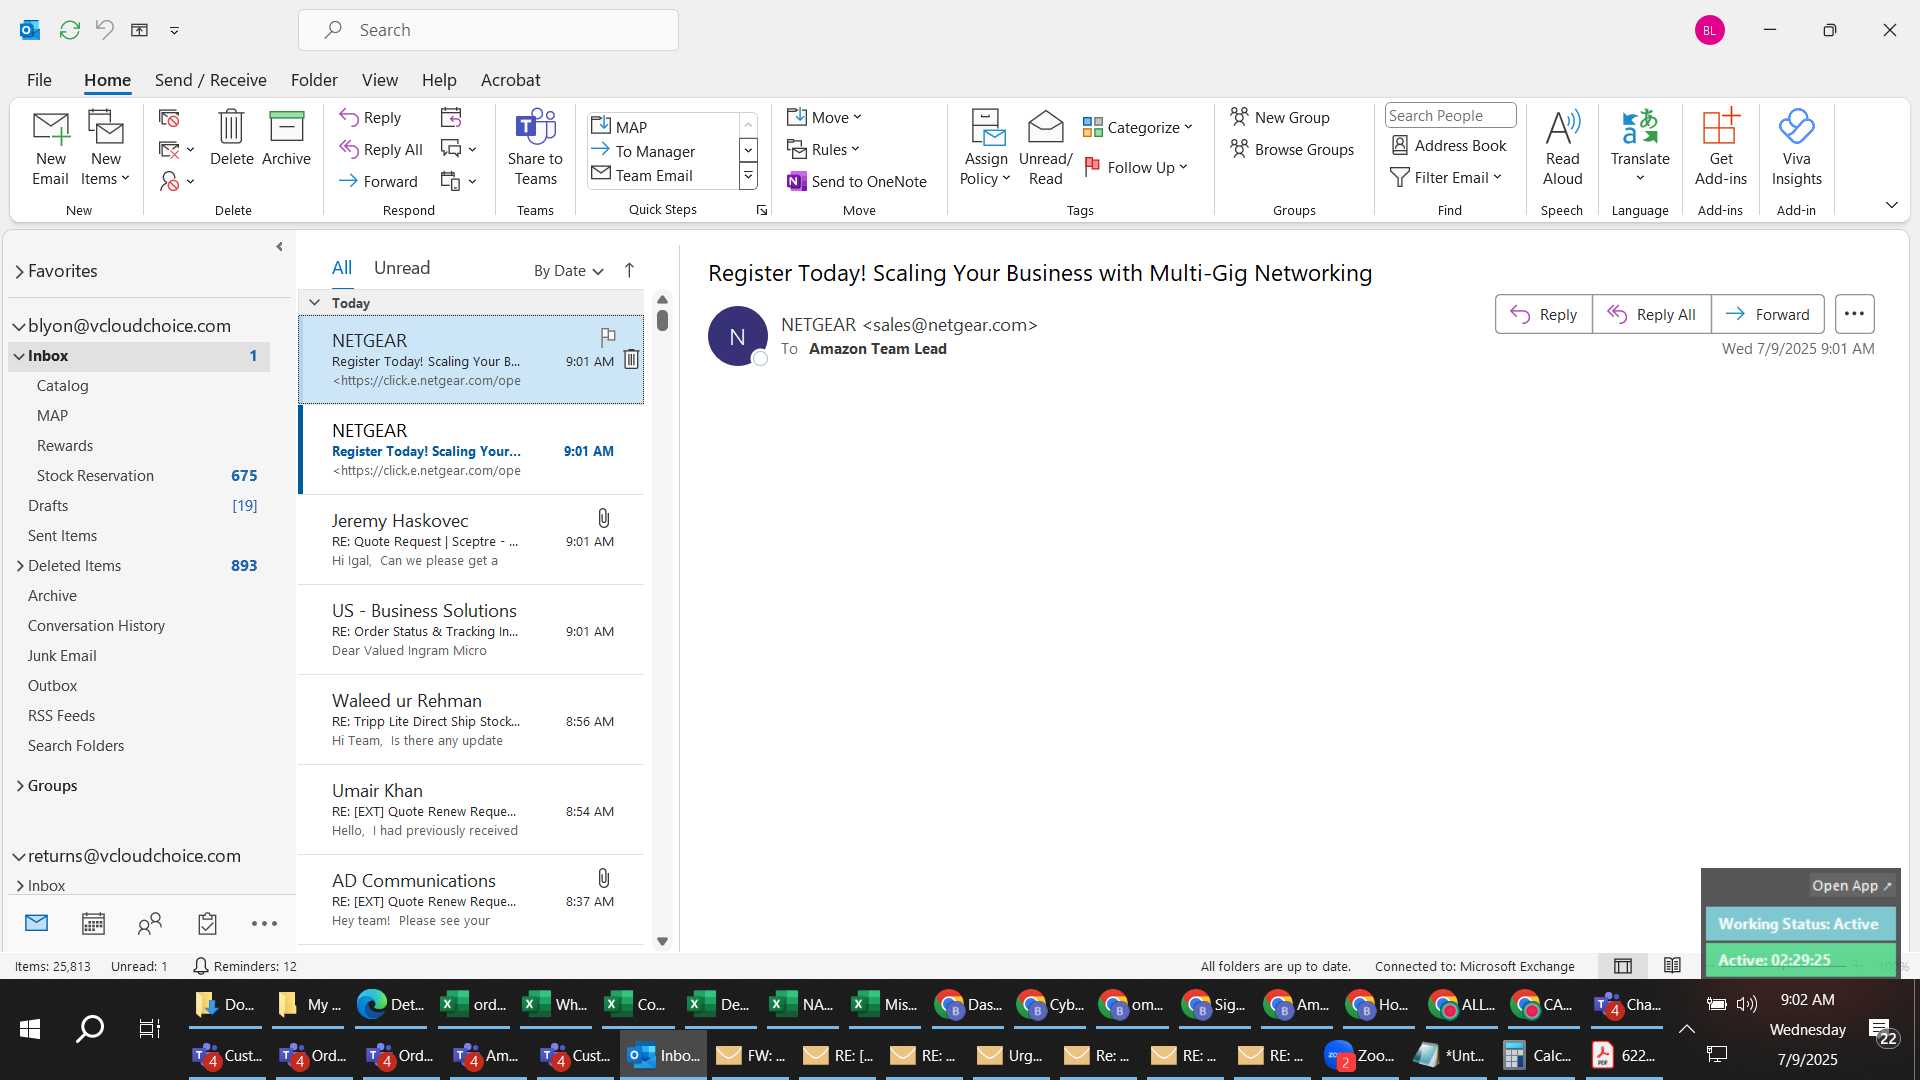This screenshot has width=1920, height=1080.
Task: Switch to View tab
Action: [379, 80]
